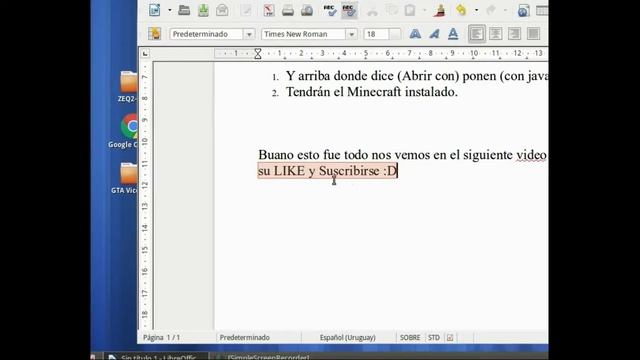Toggle automatic spell checking

(x=349, y=10)
